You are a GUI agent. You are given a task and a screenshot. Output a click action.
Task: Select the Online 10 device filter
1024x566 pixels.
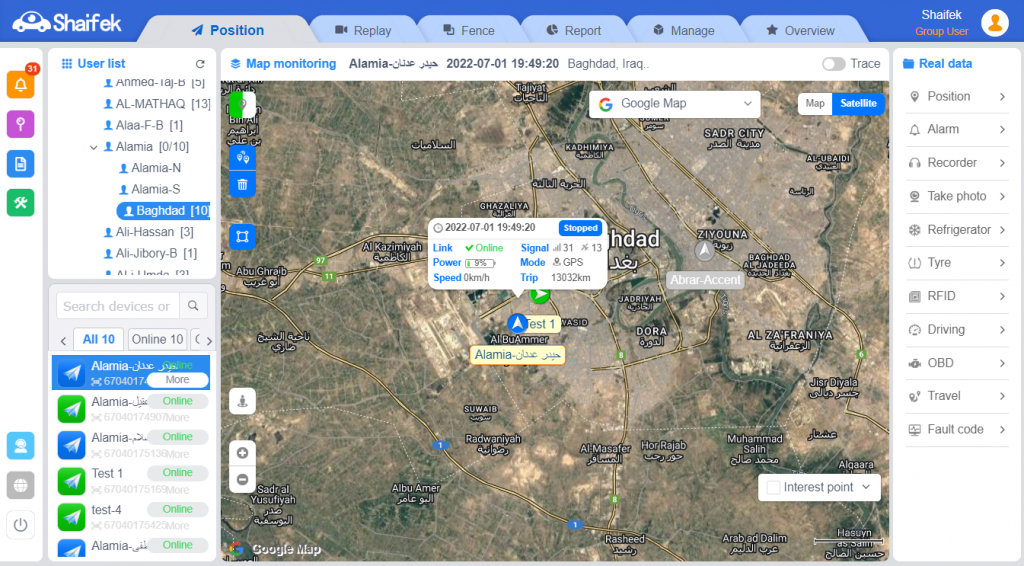click(x=157, y=339)
